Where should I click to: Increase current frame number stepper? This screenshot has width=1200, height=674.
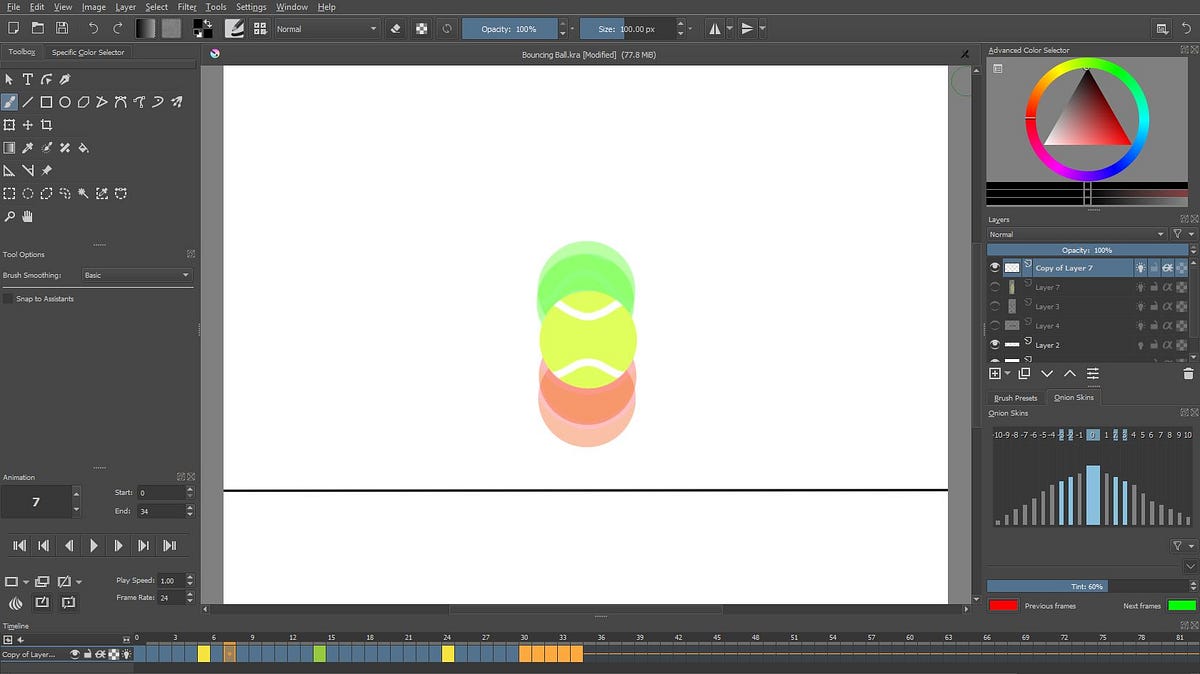click(x=77, y=493)
